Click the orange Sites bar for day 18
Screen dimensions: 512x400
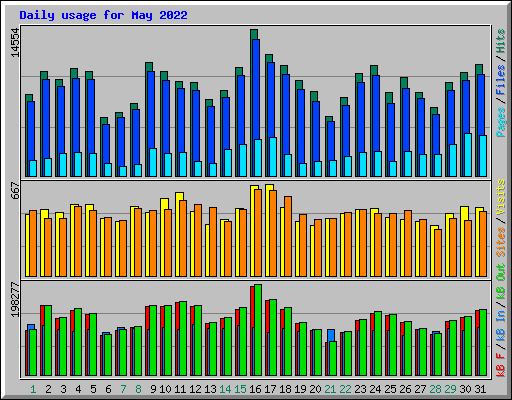coord(288,236)
